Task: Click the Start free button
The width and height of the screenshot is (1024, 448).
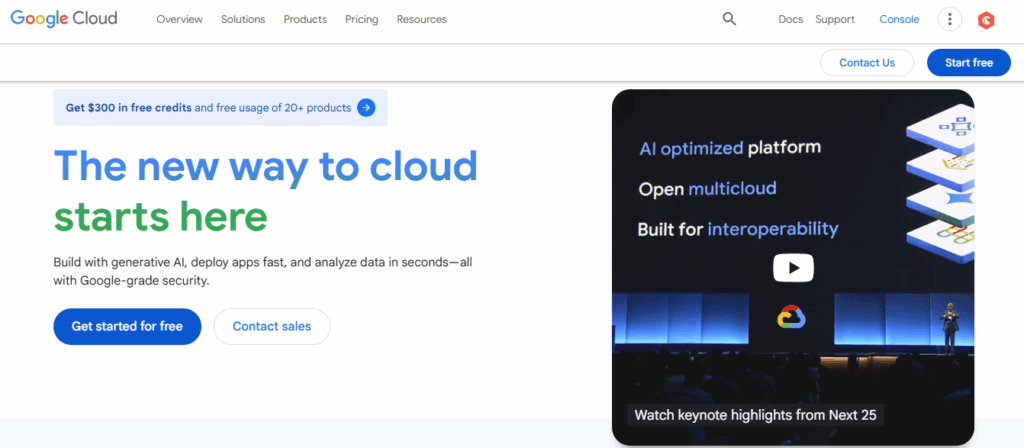Action: coord(969,63)
